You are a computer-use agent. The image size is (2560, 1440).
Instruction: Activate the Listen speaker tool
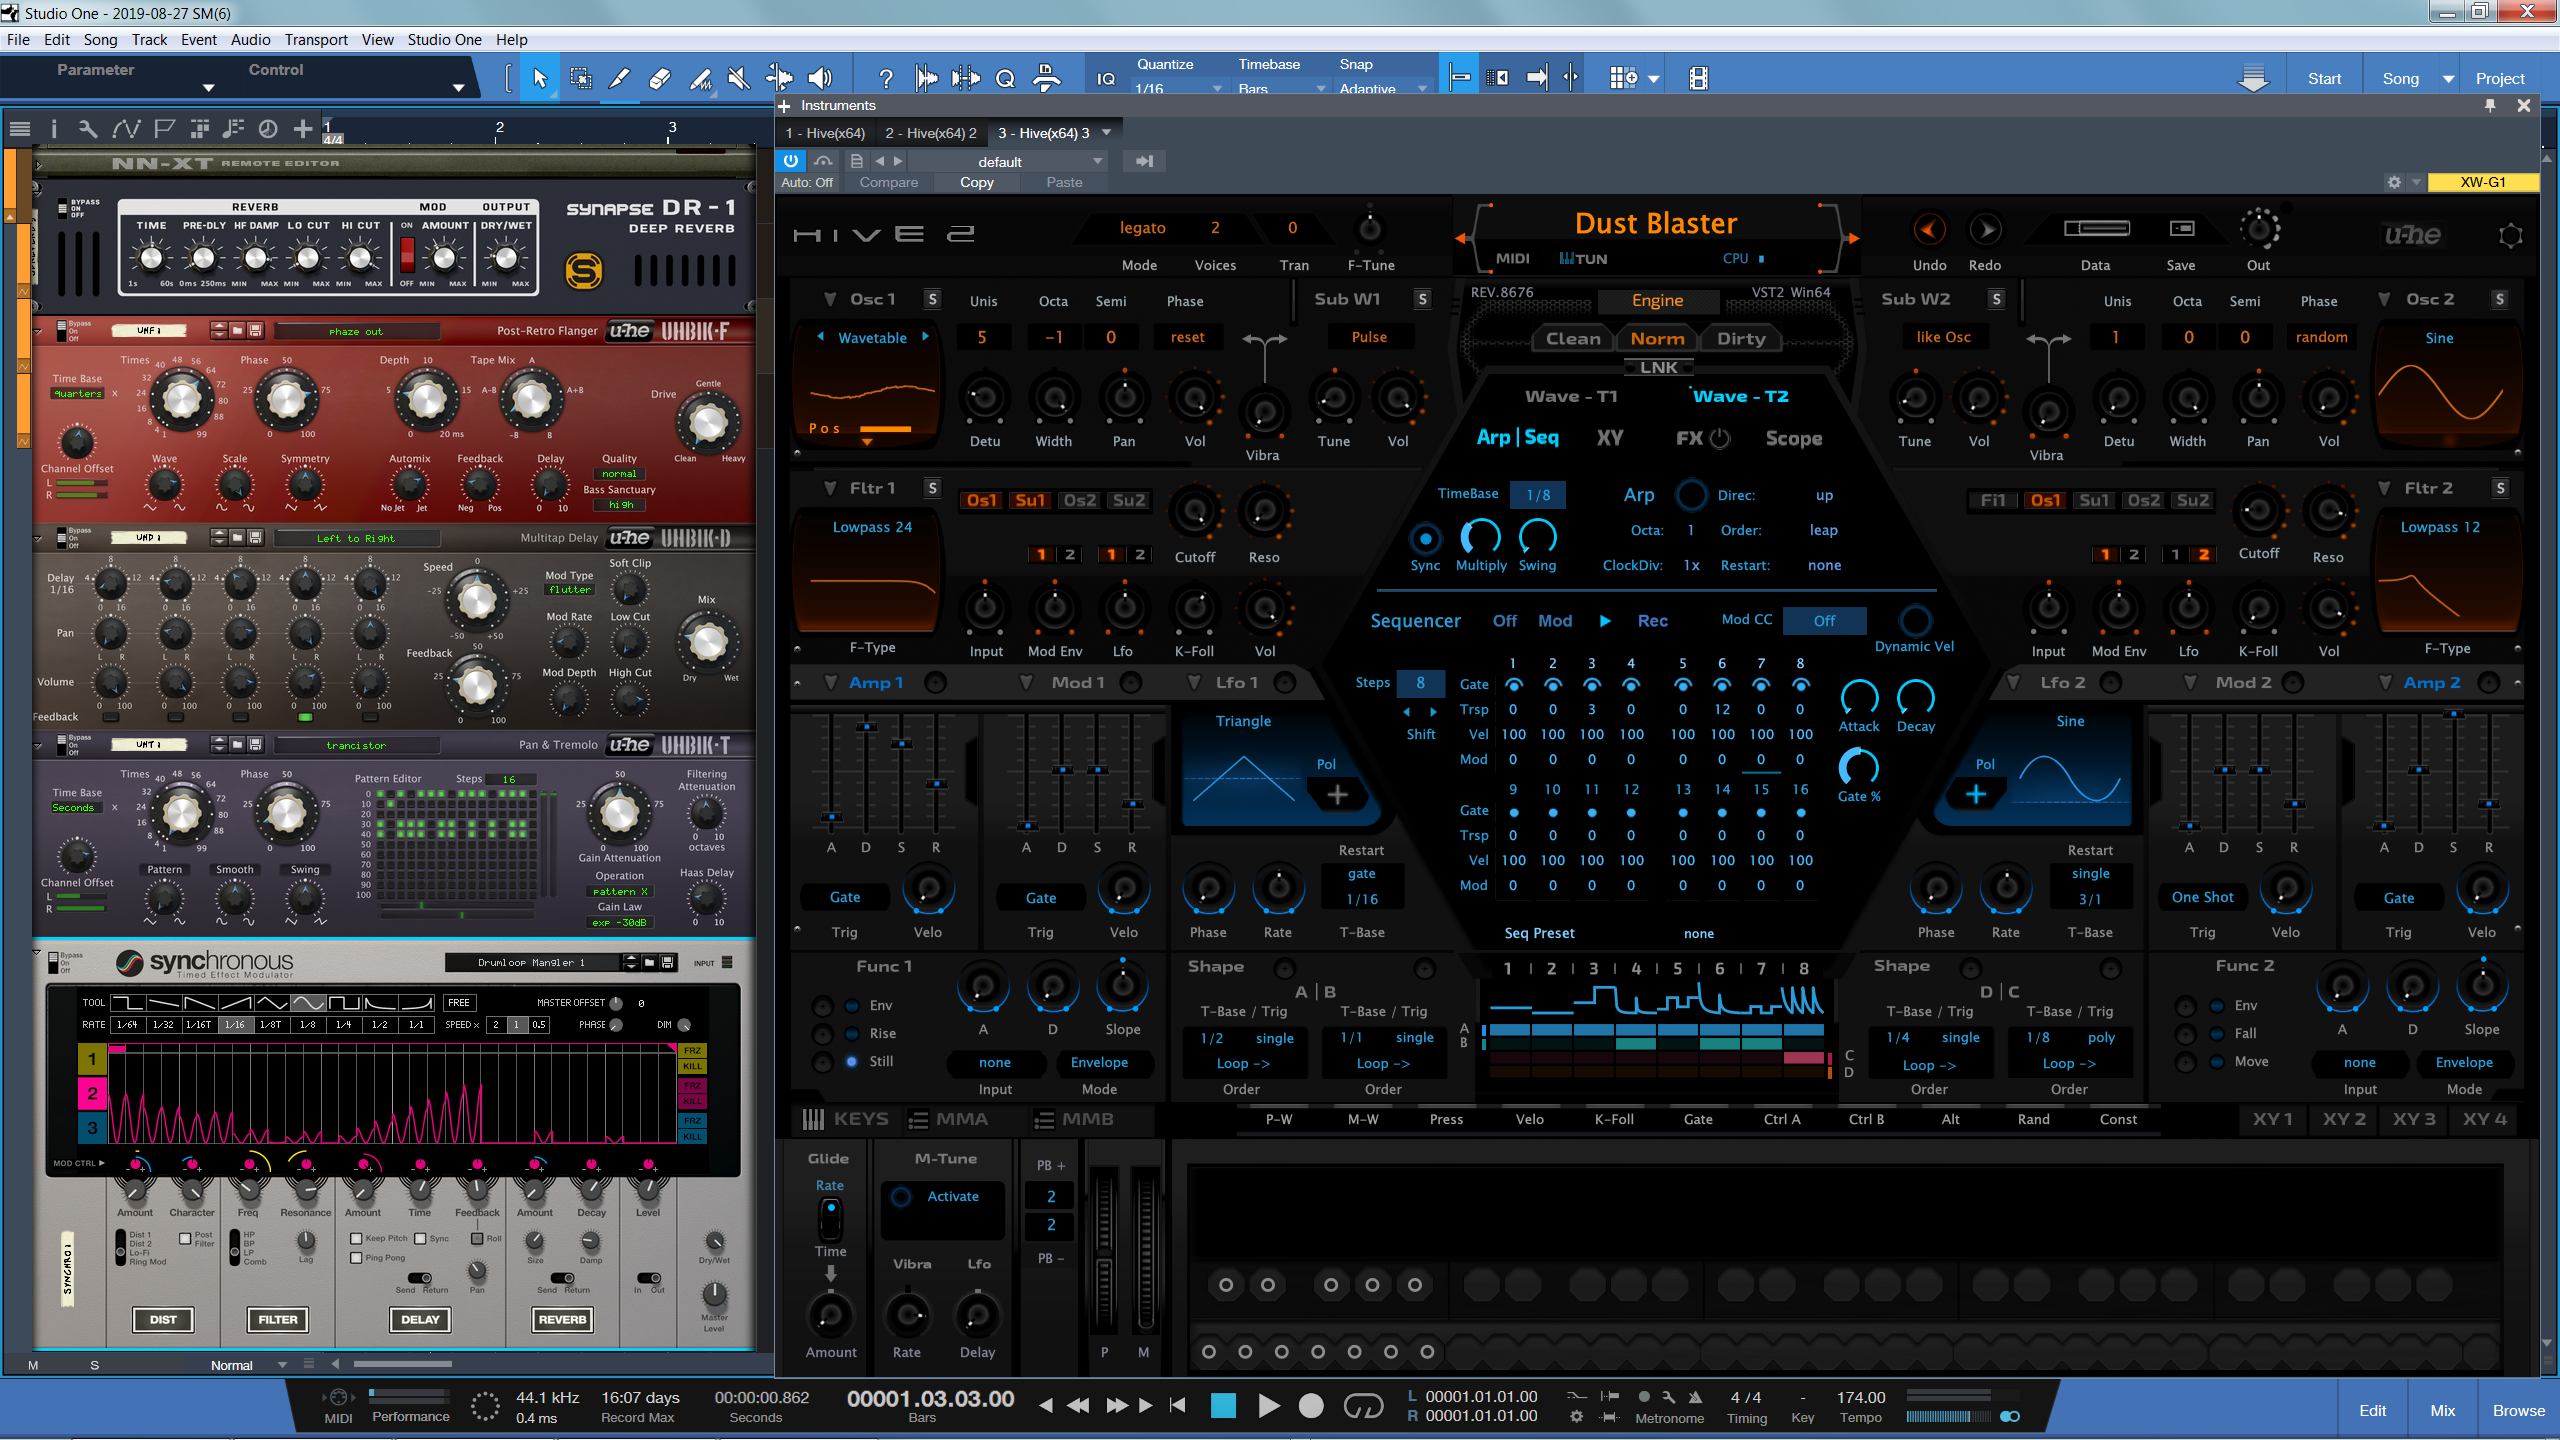click(820, 78)
